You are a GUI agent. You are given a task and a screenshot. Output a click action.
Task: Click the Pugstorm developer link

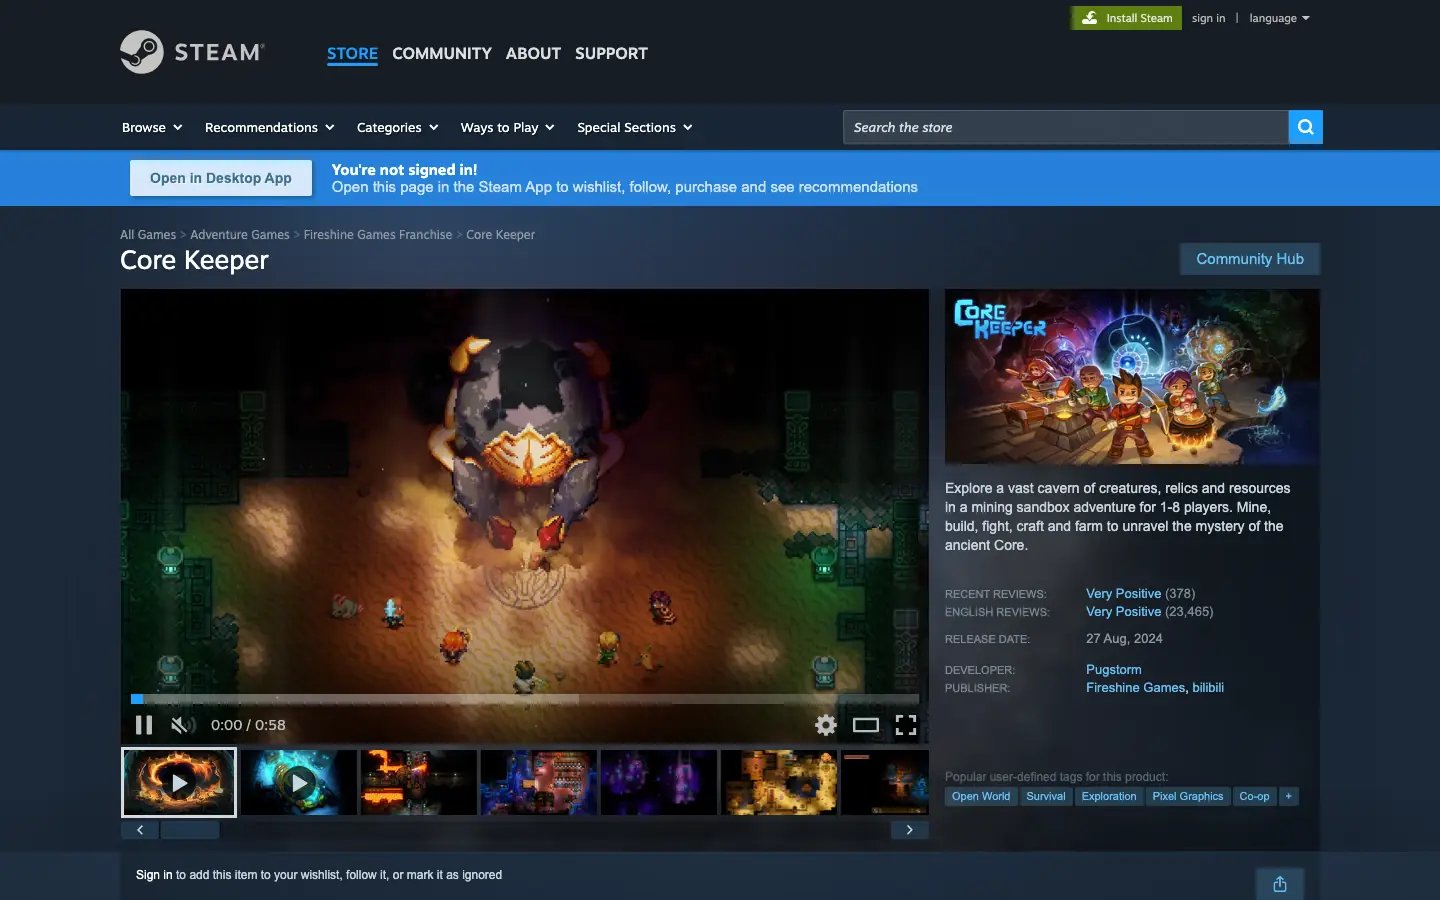pos(1113,669)
